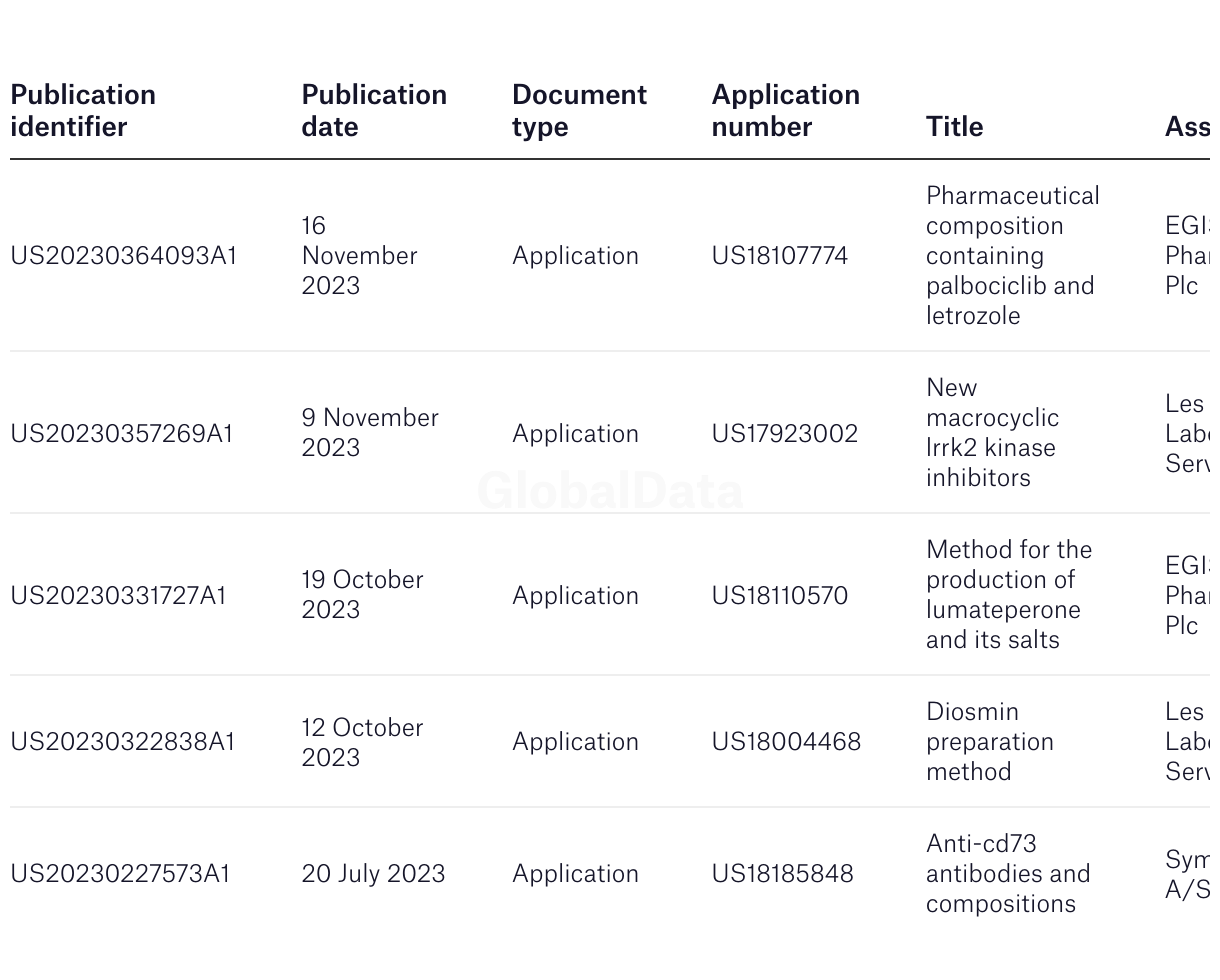Open the lumateperone production method title
Image resolution: width=1220 pixels, height=980 pixels.
tap(1009, 595)
